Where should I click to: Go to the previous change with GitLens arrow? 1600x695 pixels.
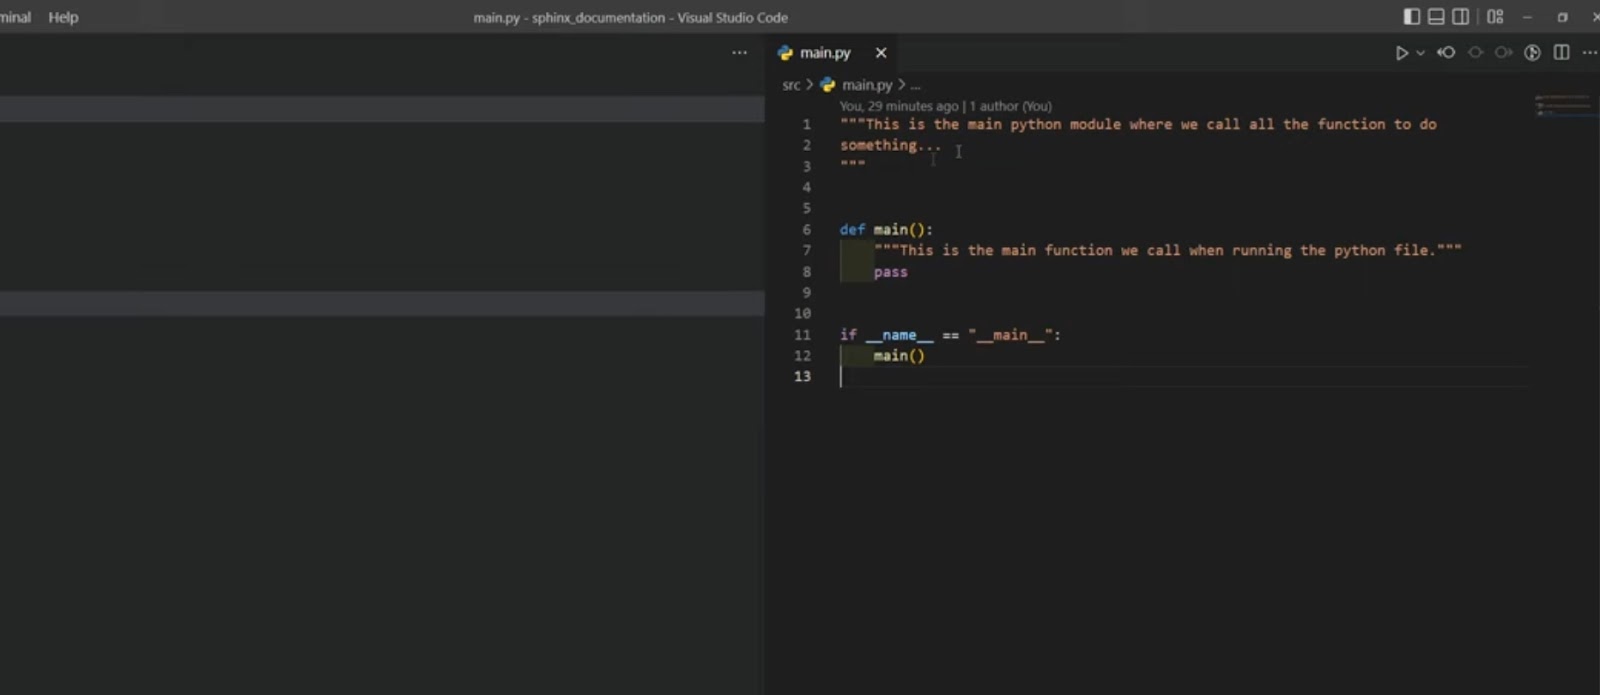pyautogui.click(x=1446, y=53)
